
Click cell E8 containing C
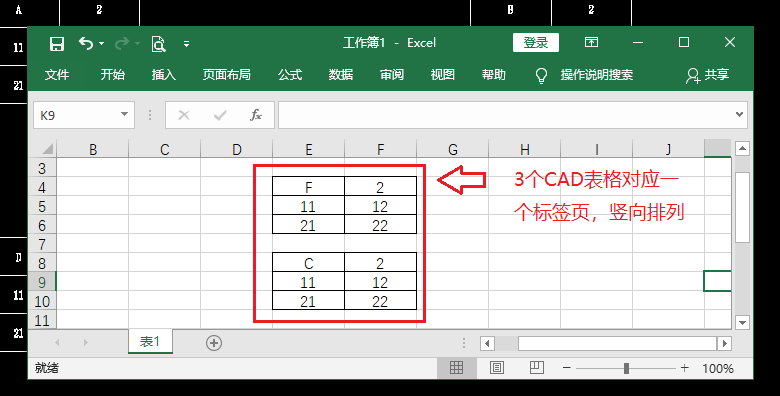[308, 263]
